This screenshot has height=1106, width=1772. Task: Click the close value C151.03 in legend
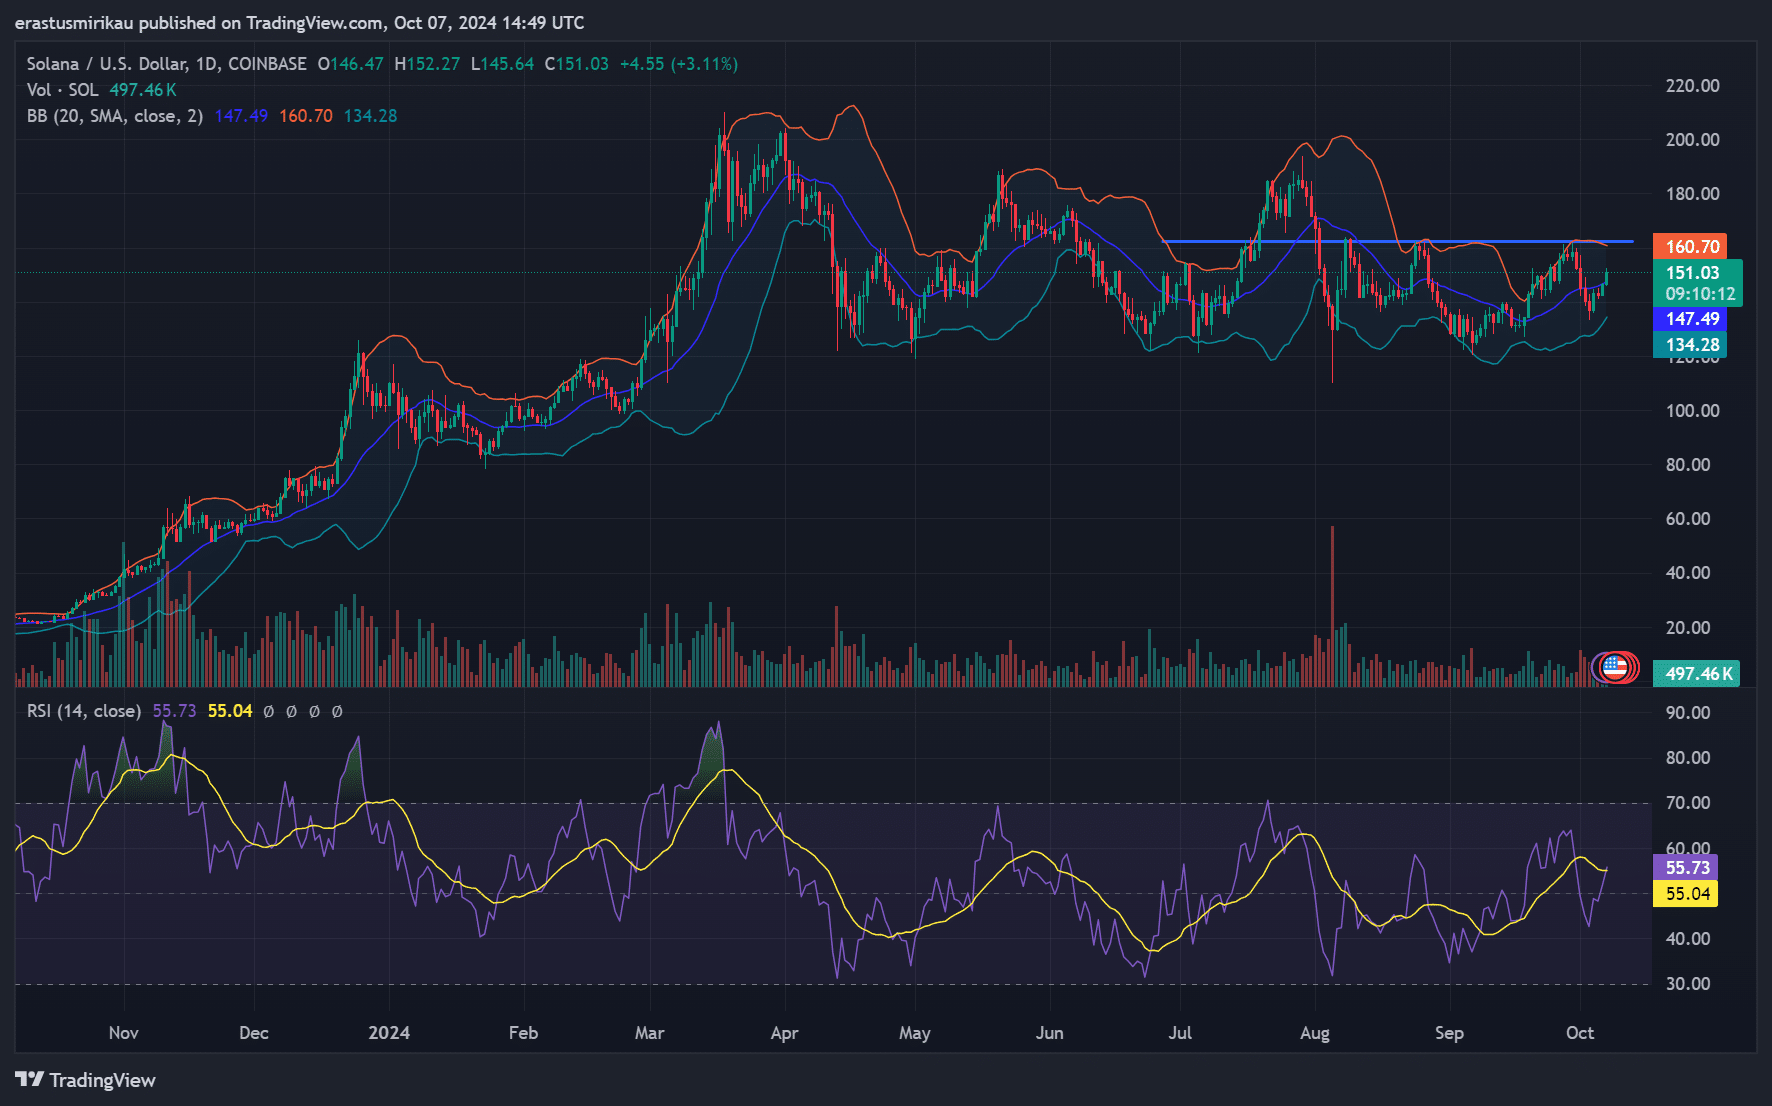[x=576, y=64]
